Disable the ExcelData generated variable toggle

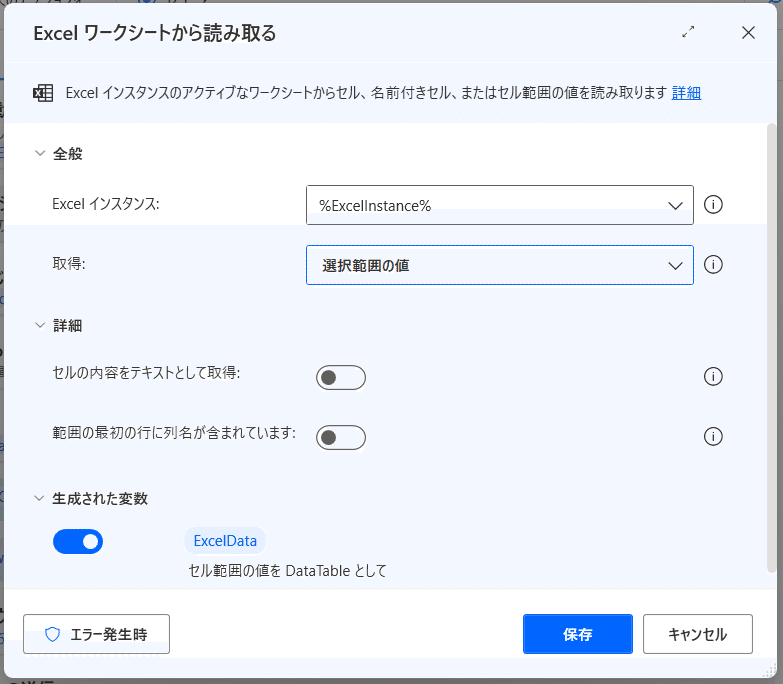click(78, 542)
